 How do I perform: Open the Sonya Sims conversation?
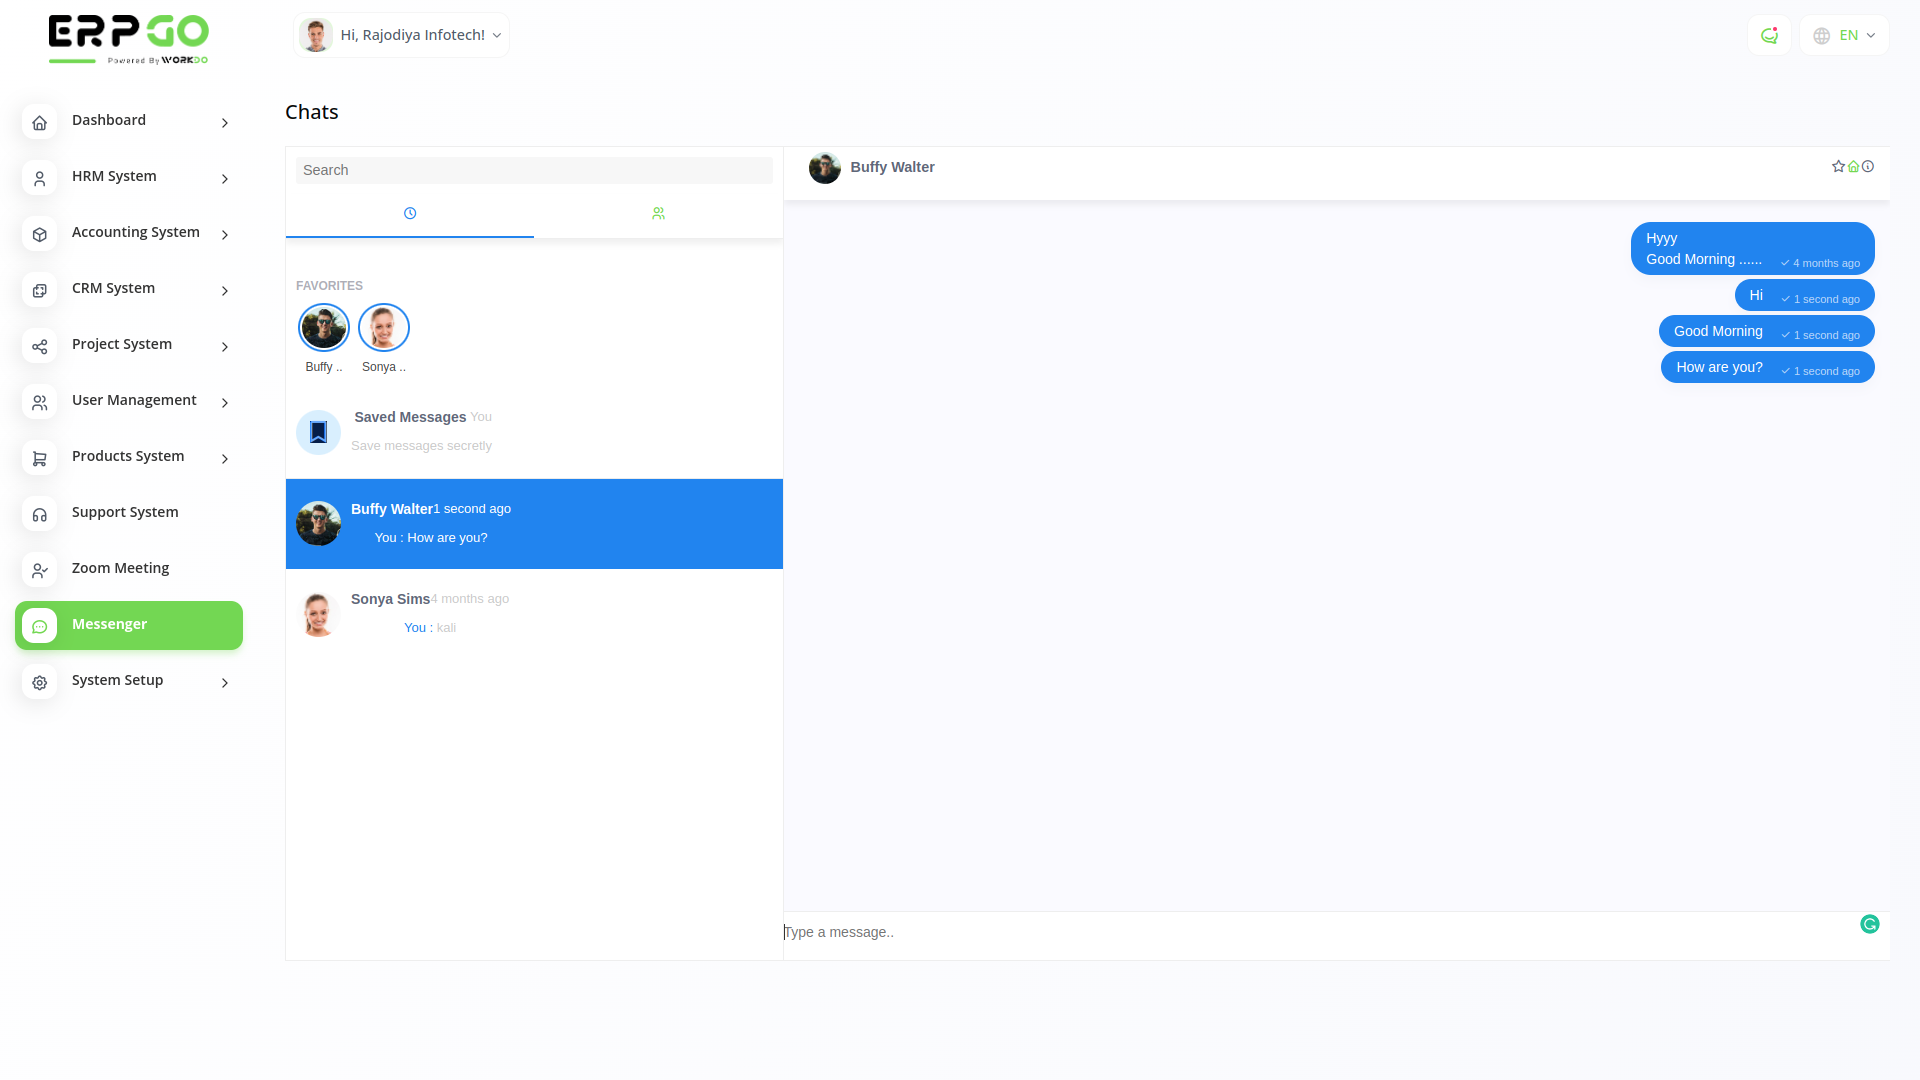click(534, 613)
